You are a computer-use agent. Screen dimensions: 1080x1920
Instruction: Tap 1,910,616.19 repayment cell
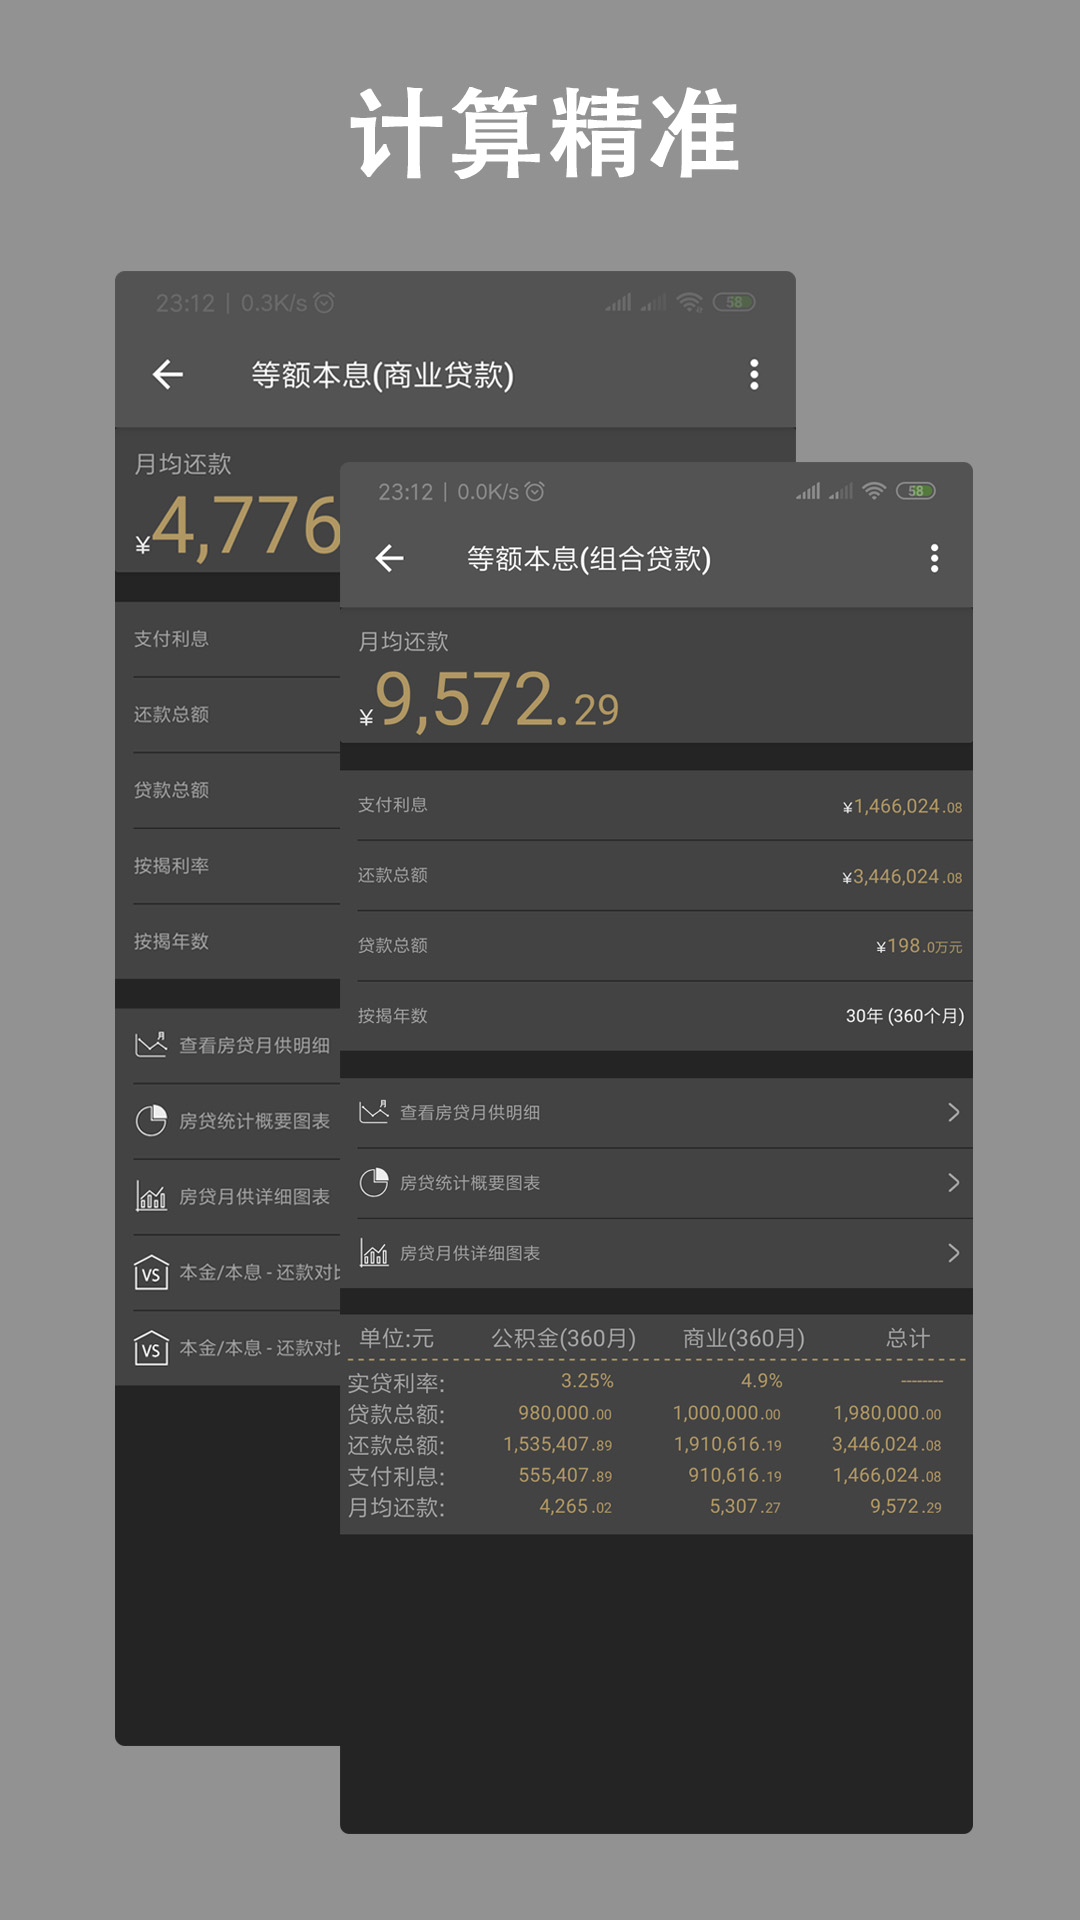point(727,1444)
